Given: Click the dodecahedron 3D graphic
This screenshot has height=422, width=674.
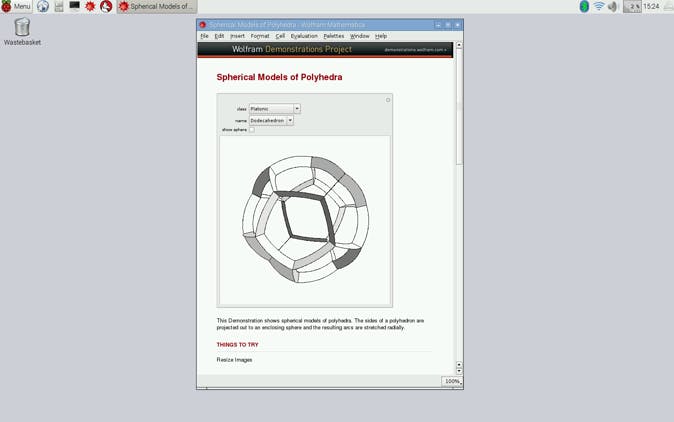Looking at the screenshot, I should click(305, 219).
